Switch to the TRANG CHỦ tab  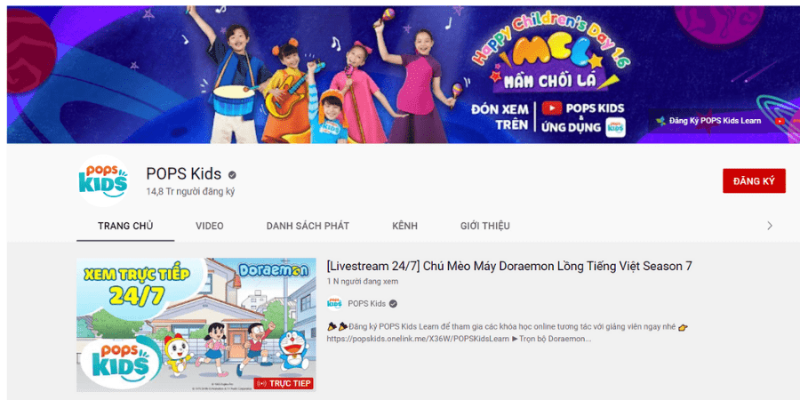pyautogui.click(x=126, y=226)
